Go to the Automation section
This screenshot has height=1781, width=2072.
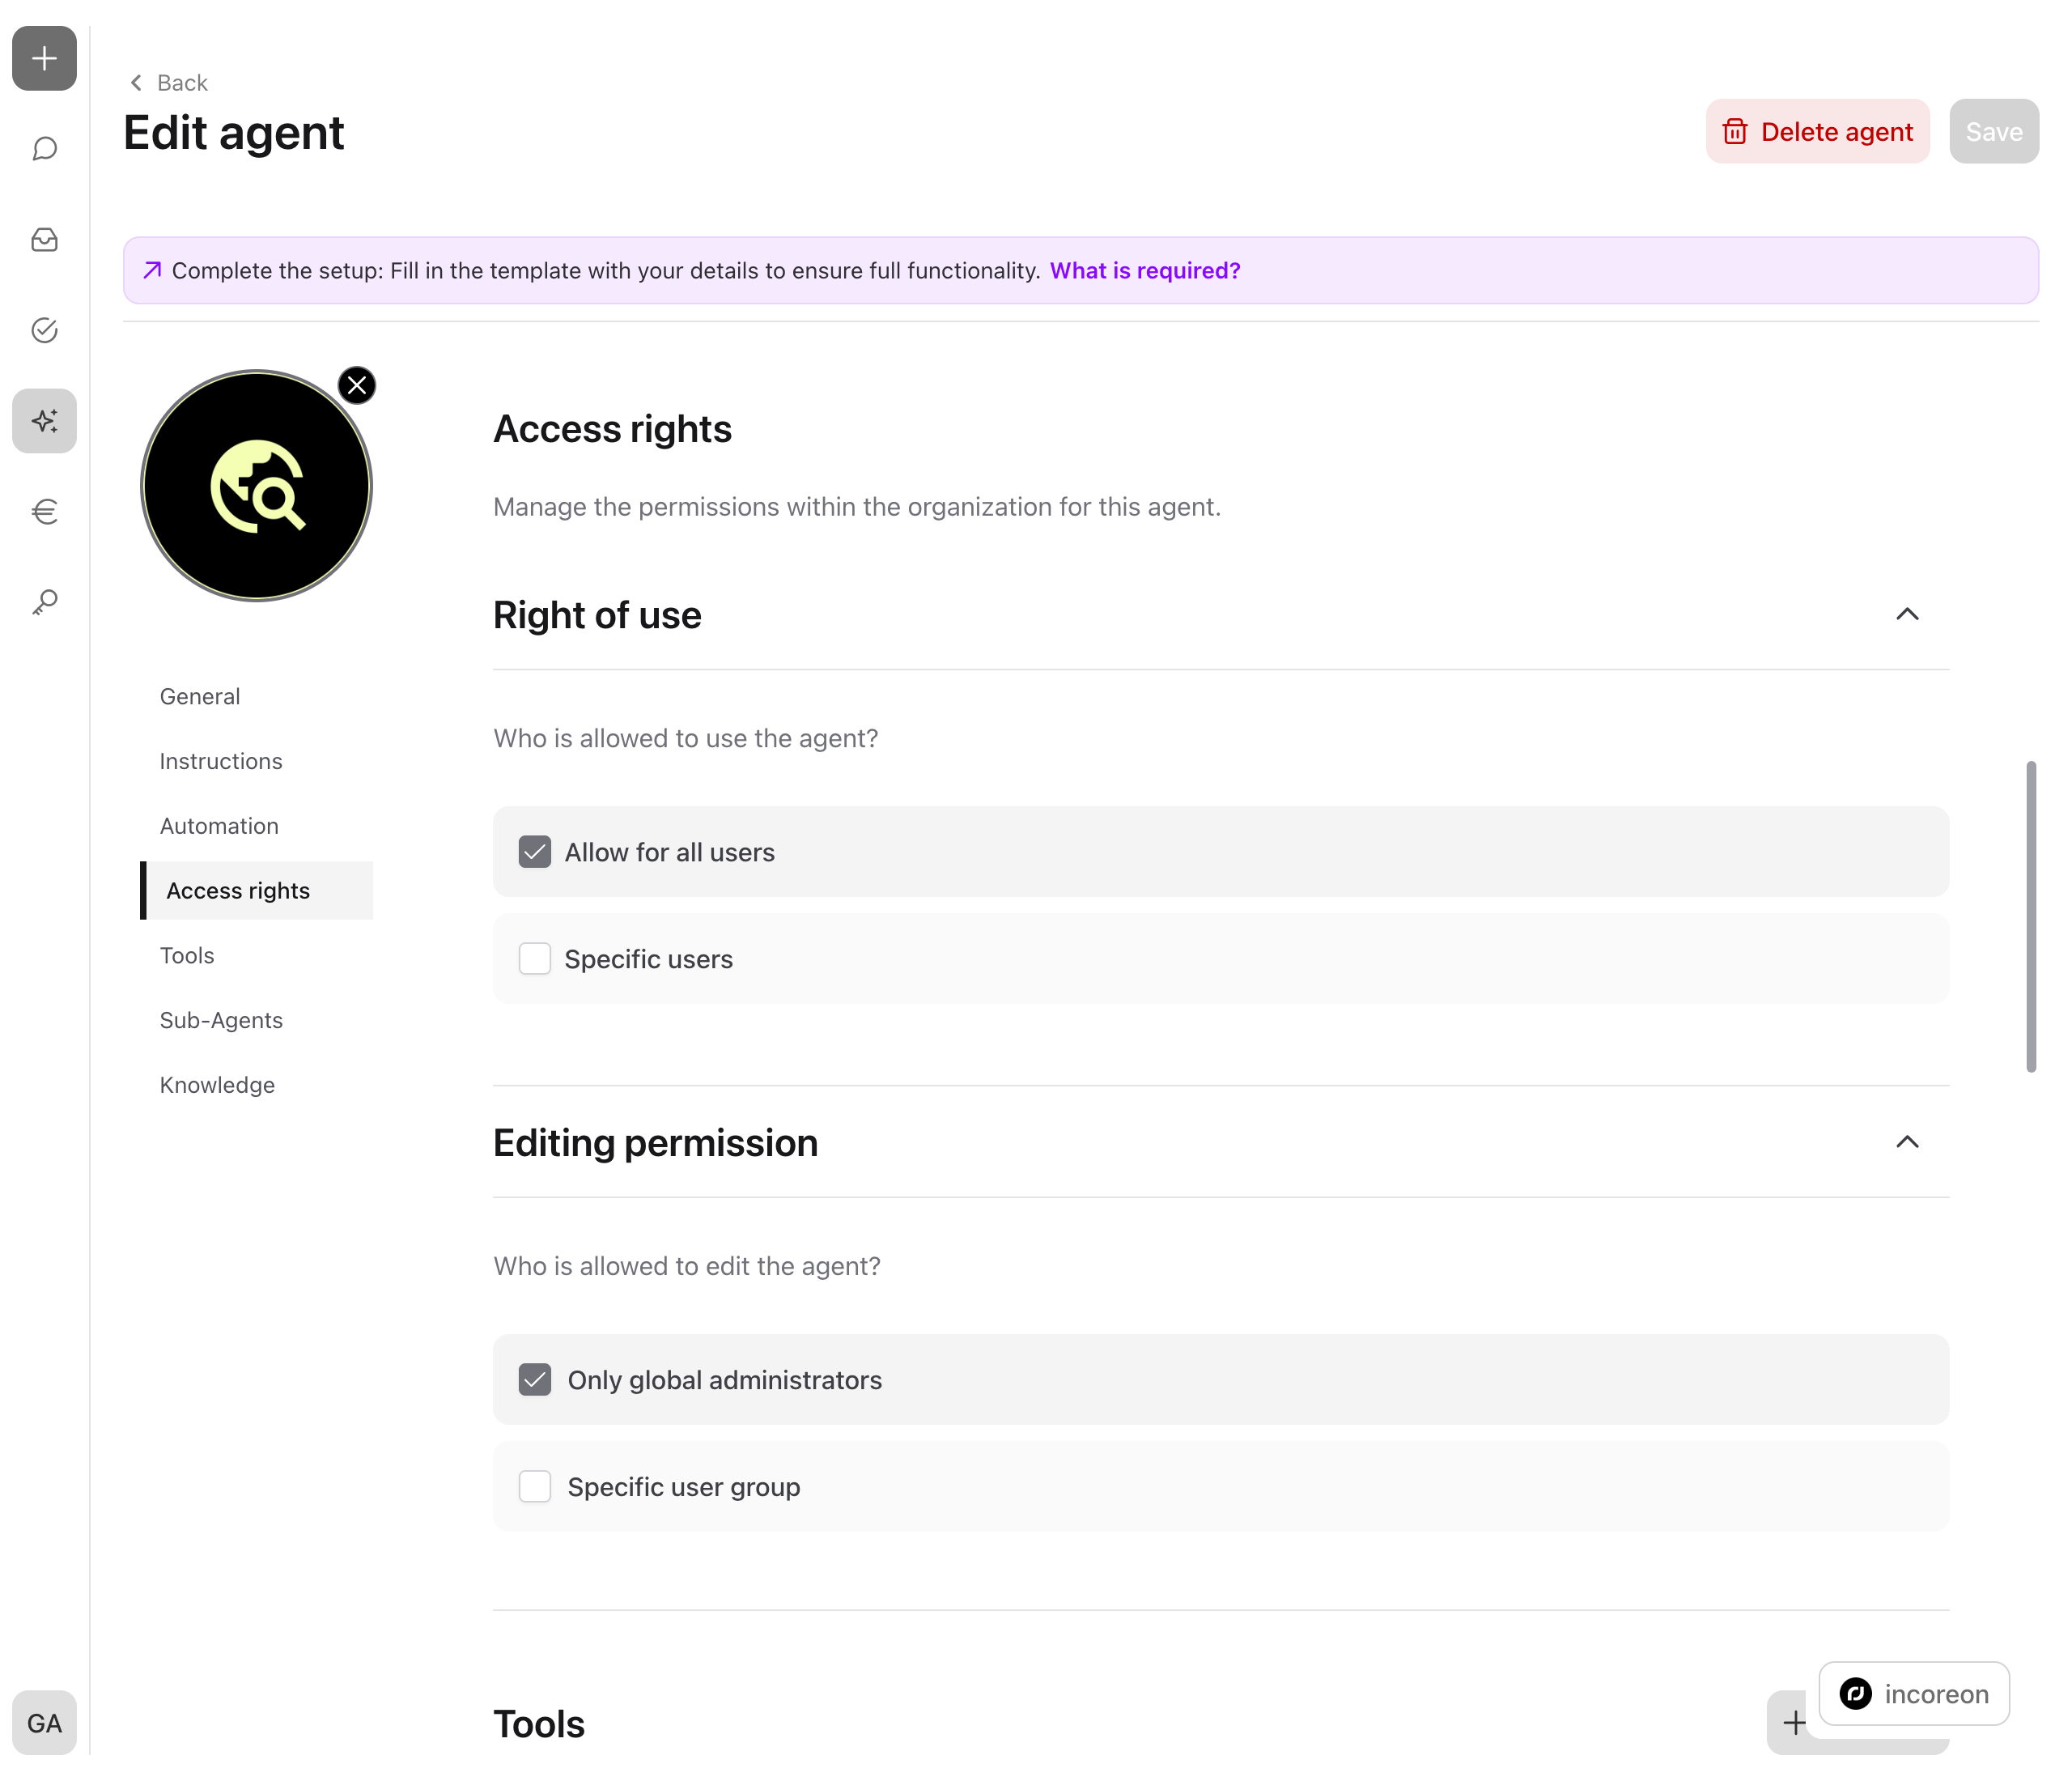219,827
